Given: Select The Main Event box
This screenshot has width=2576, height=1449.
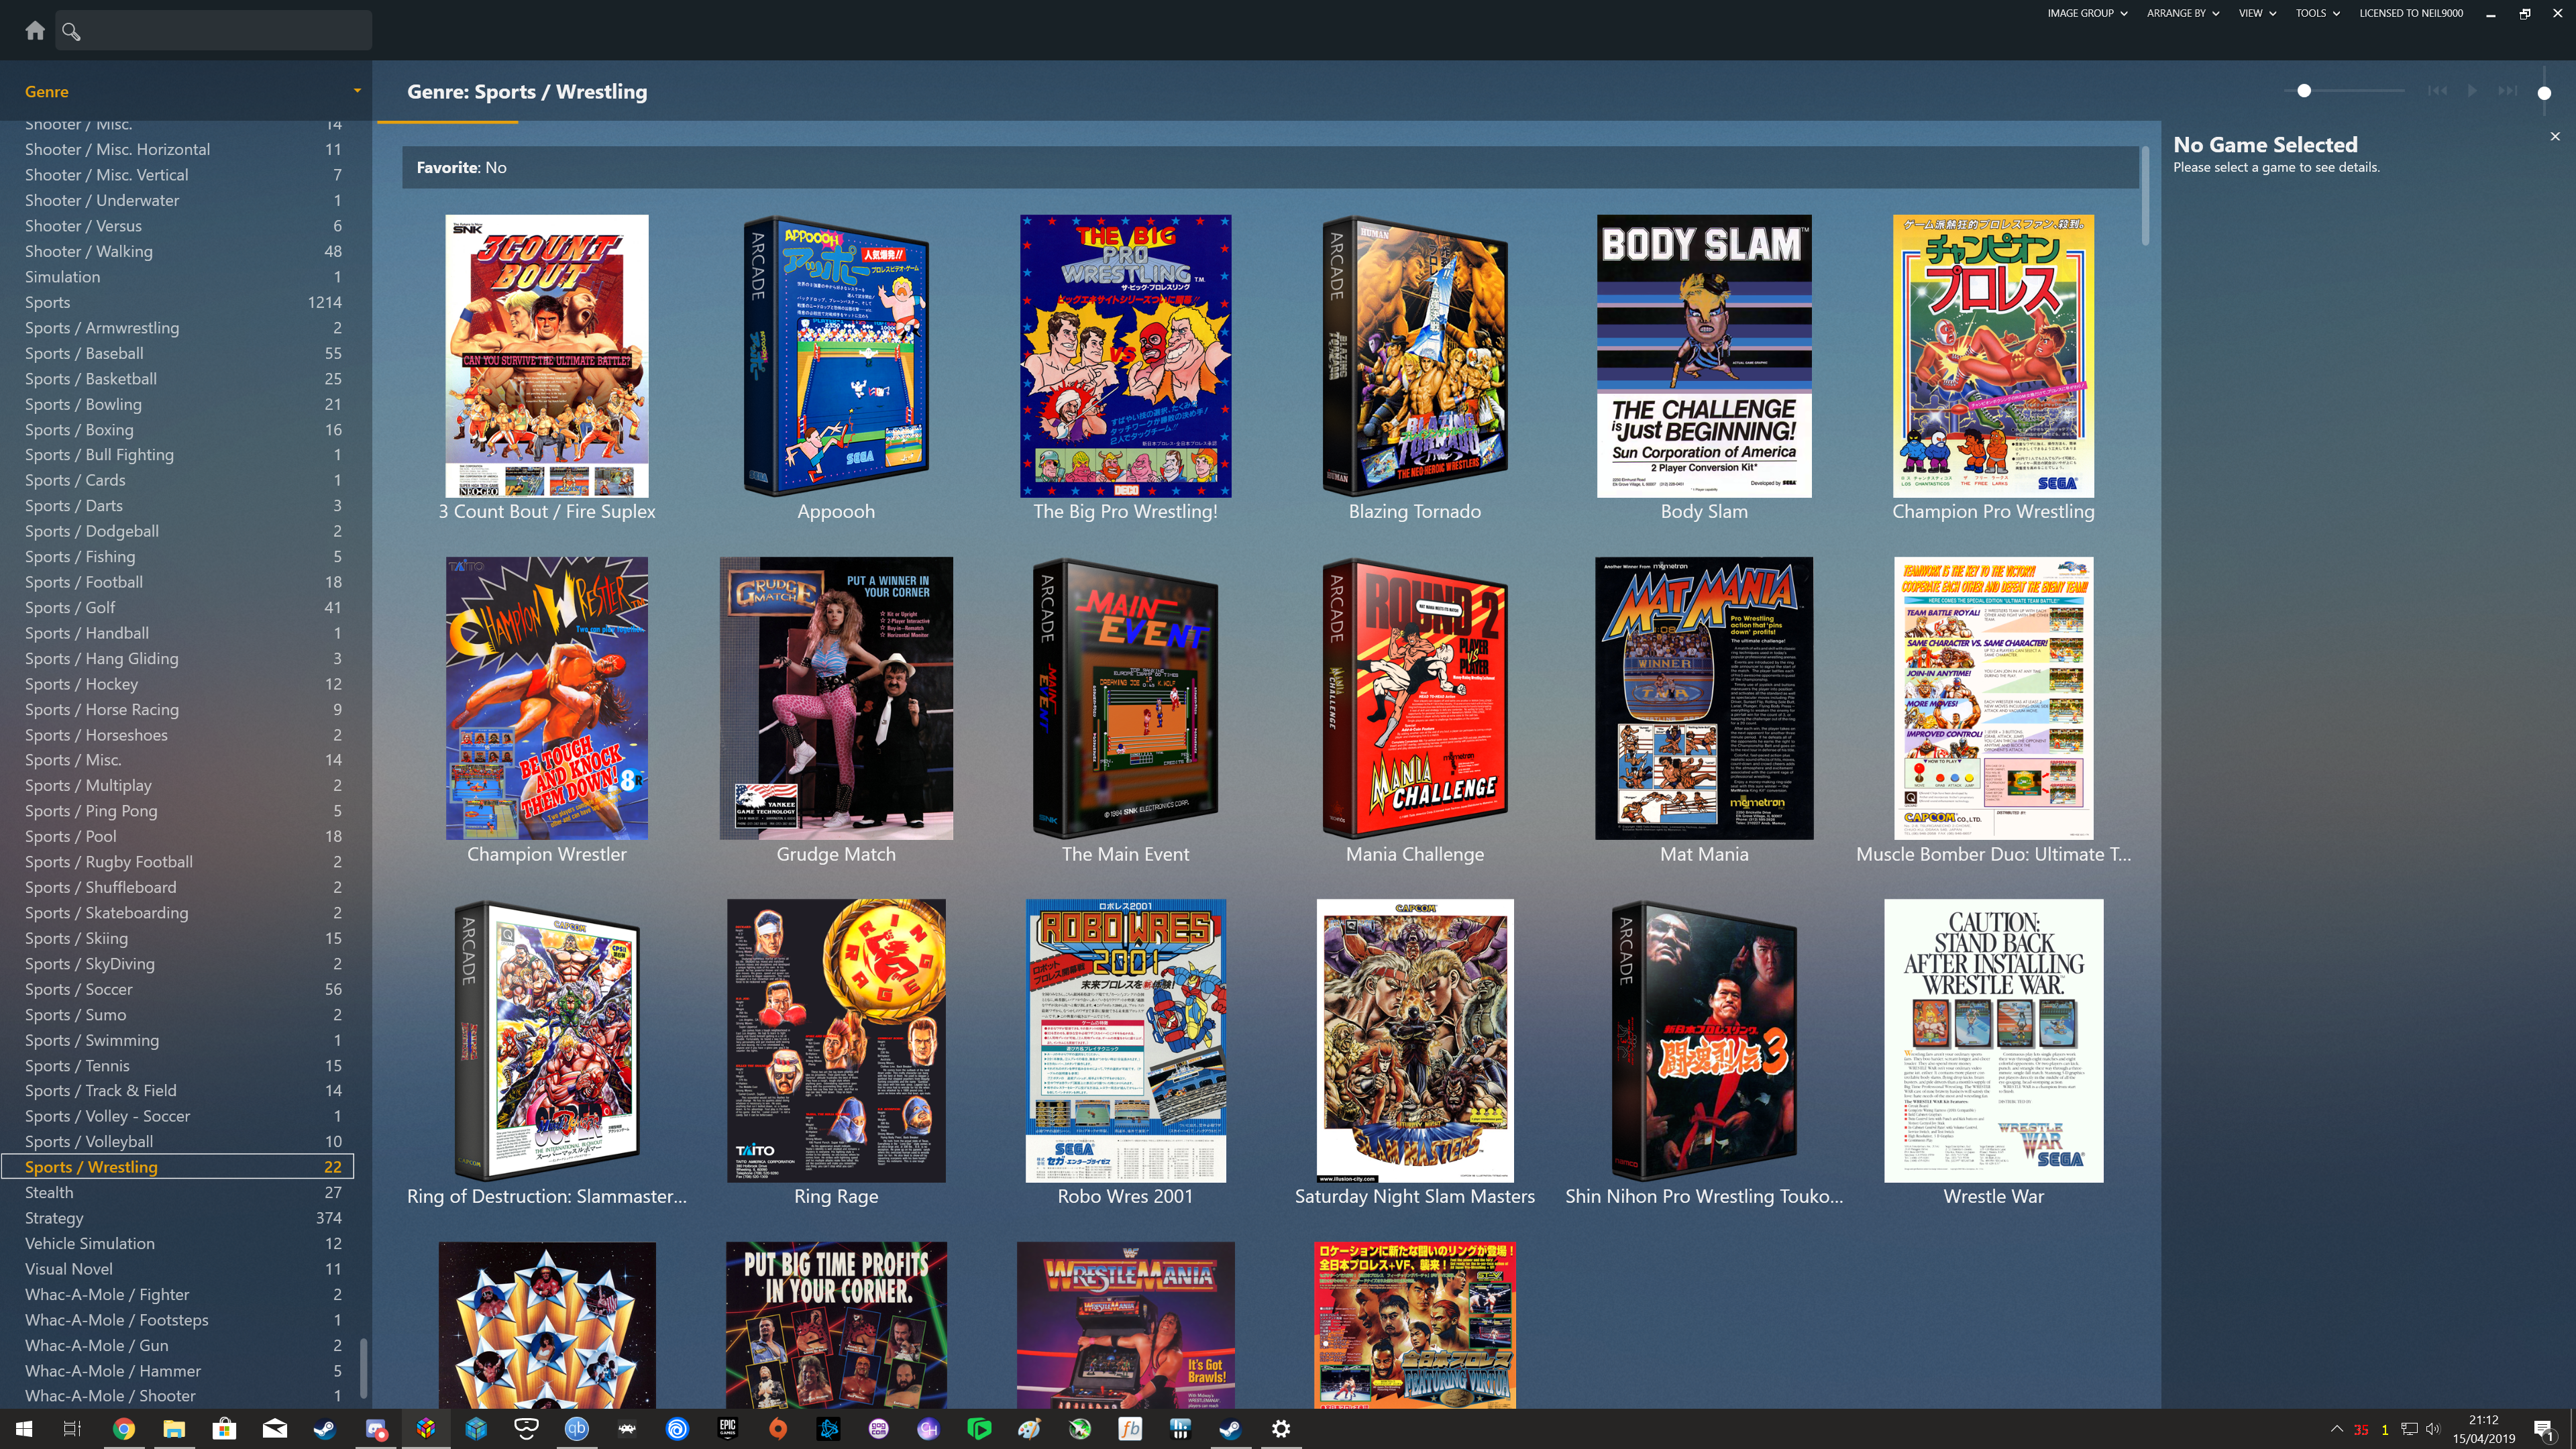Looking at the screenshot, I should [x=1125, y=698].
